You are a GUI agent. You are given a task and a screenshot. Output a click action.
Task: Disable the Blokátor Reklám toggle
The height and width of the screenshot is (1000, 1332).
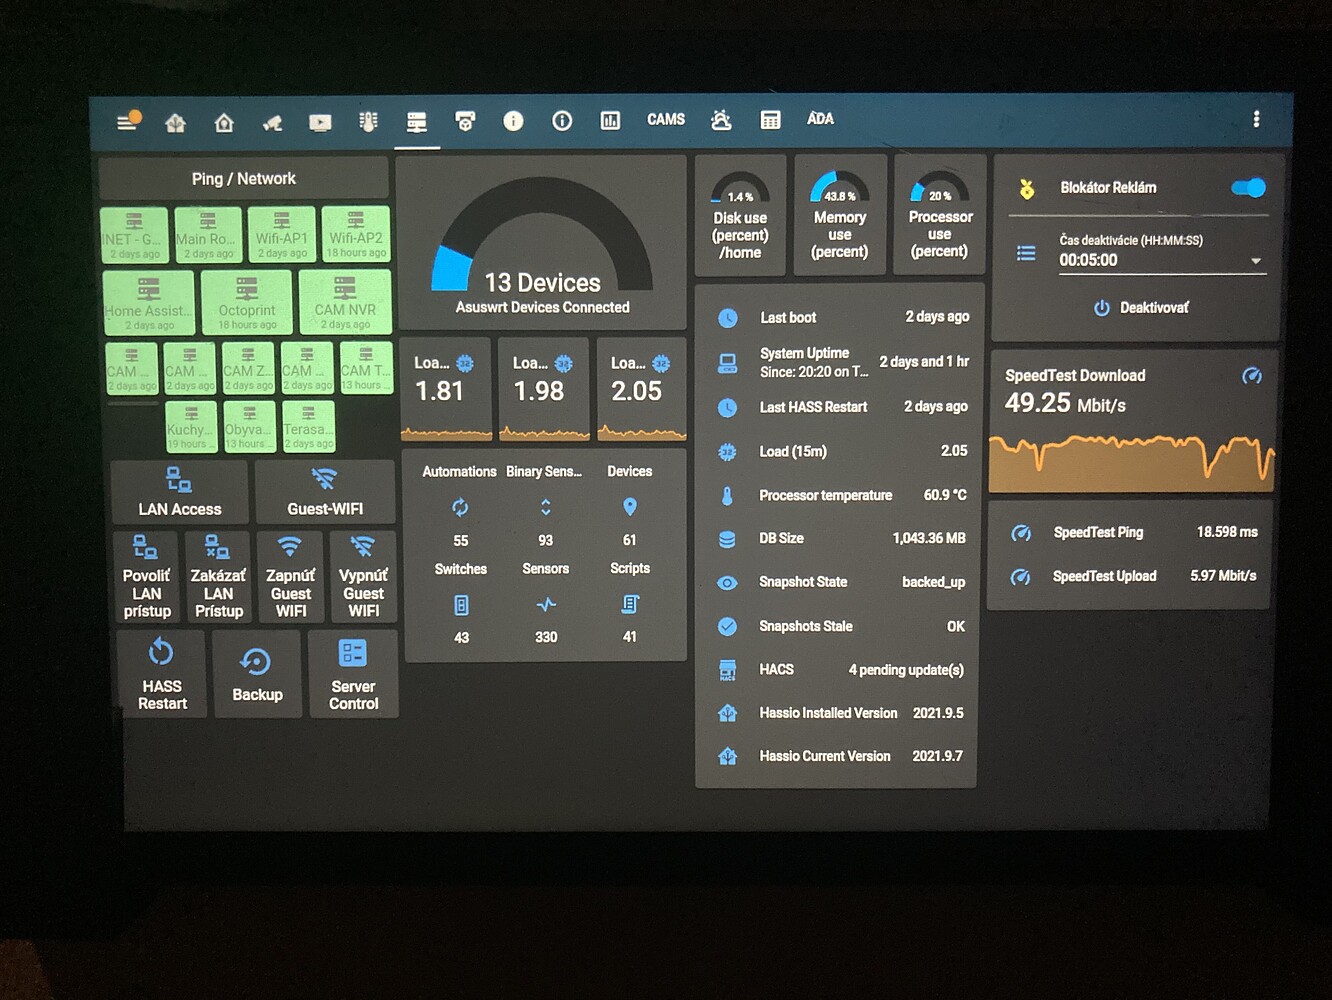1247,187
